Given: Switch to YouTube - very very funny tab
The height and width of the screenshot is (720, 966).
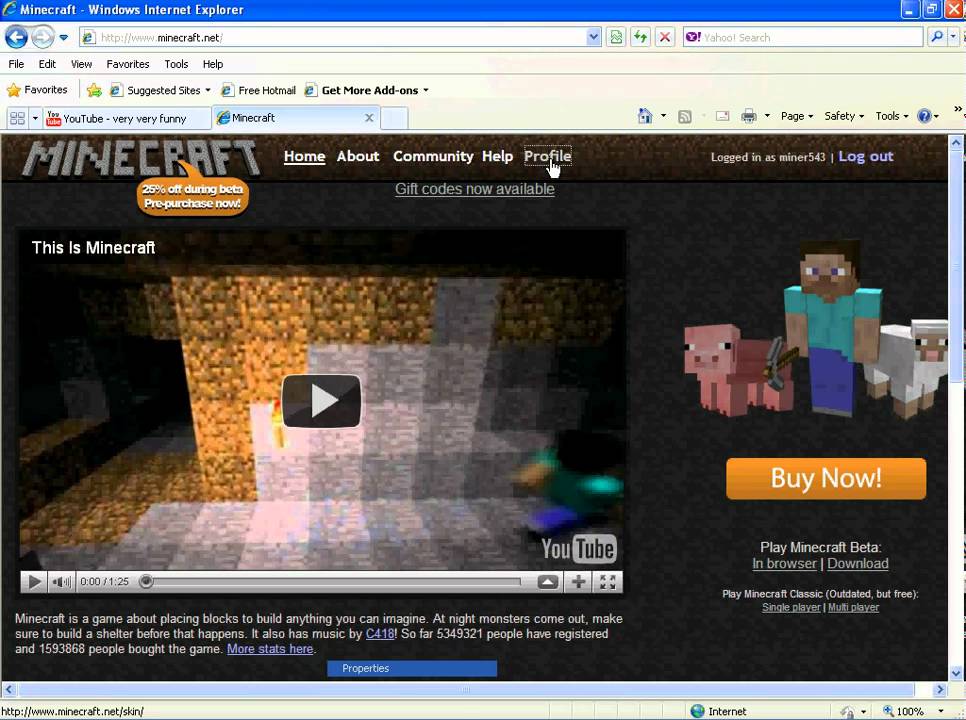Looking at the screenshot, I should [126, 118].
